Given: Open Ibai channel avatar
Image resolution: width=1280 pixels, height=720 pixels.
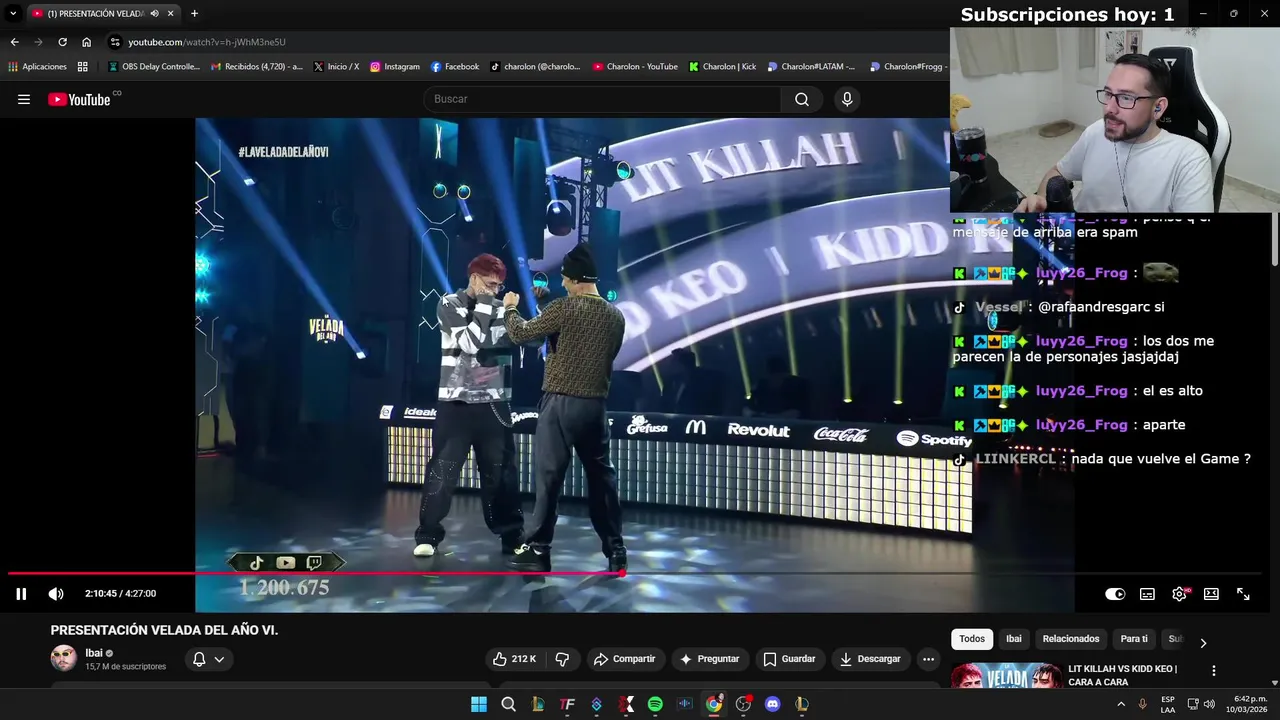Looking at the screenshot, I should pos(64,658).
